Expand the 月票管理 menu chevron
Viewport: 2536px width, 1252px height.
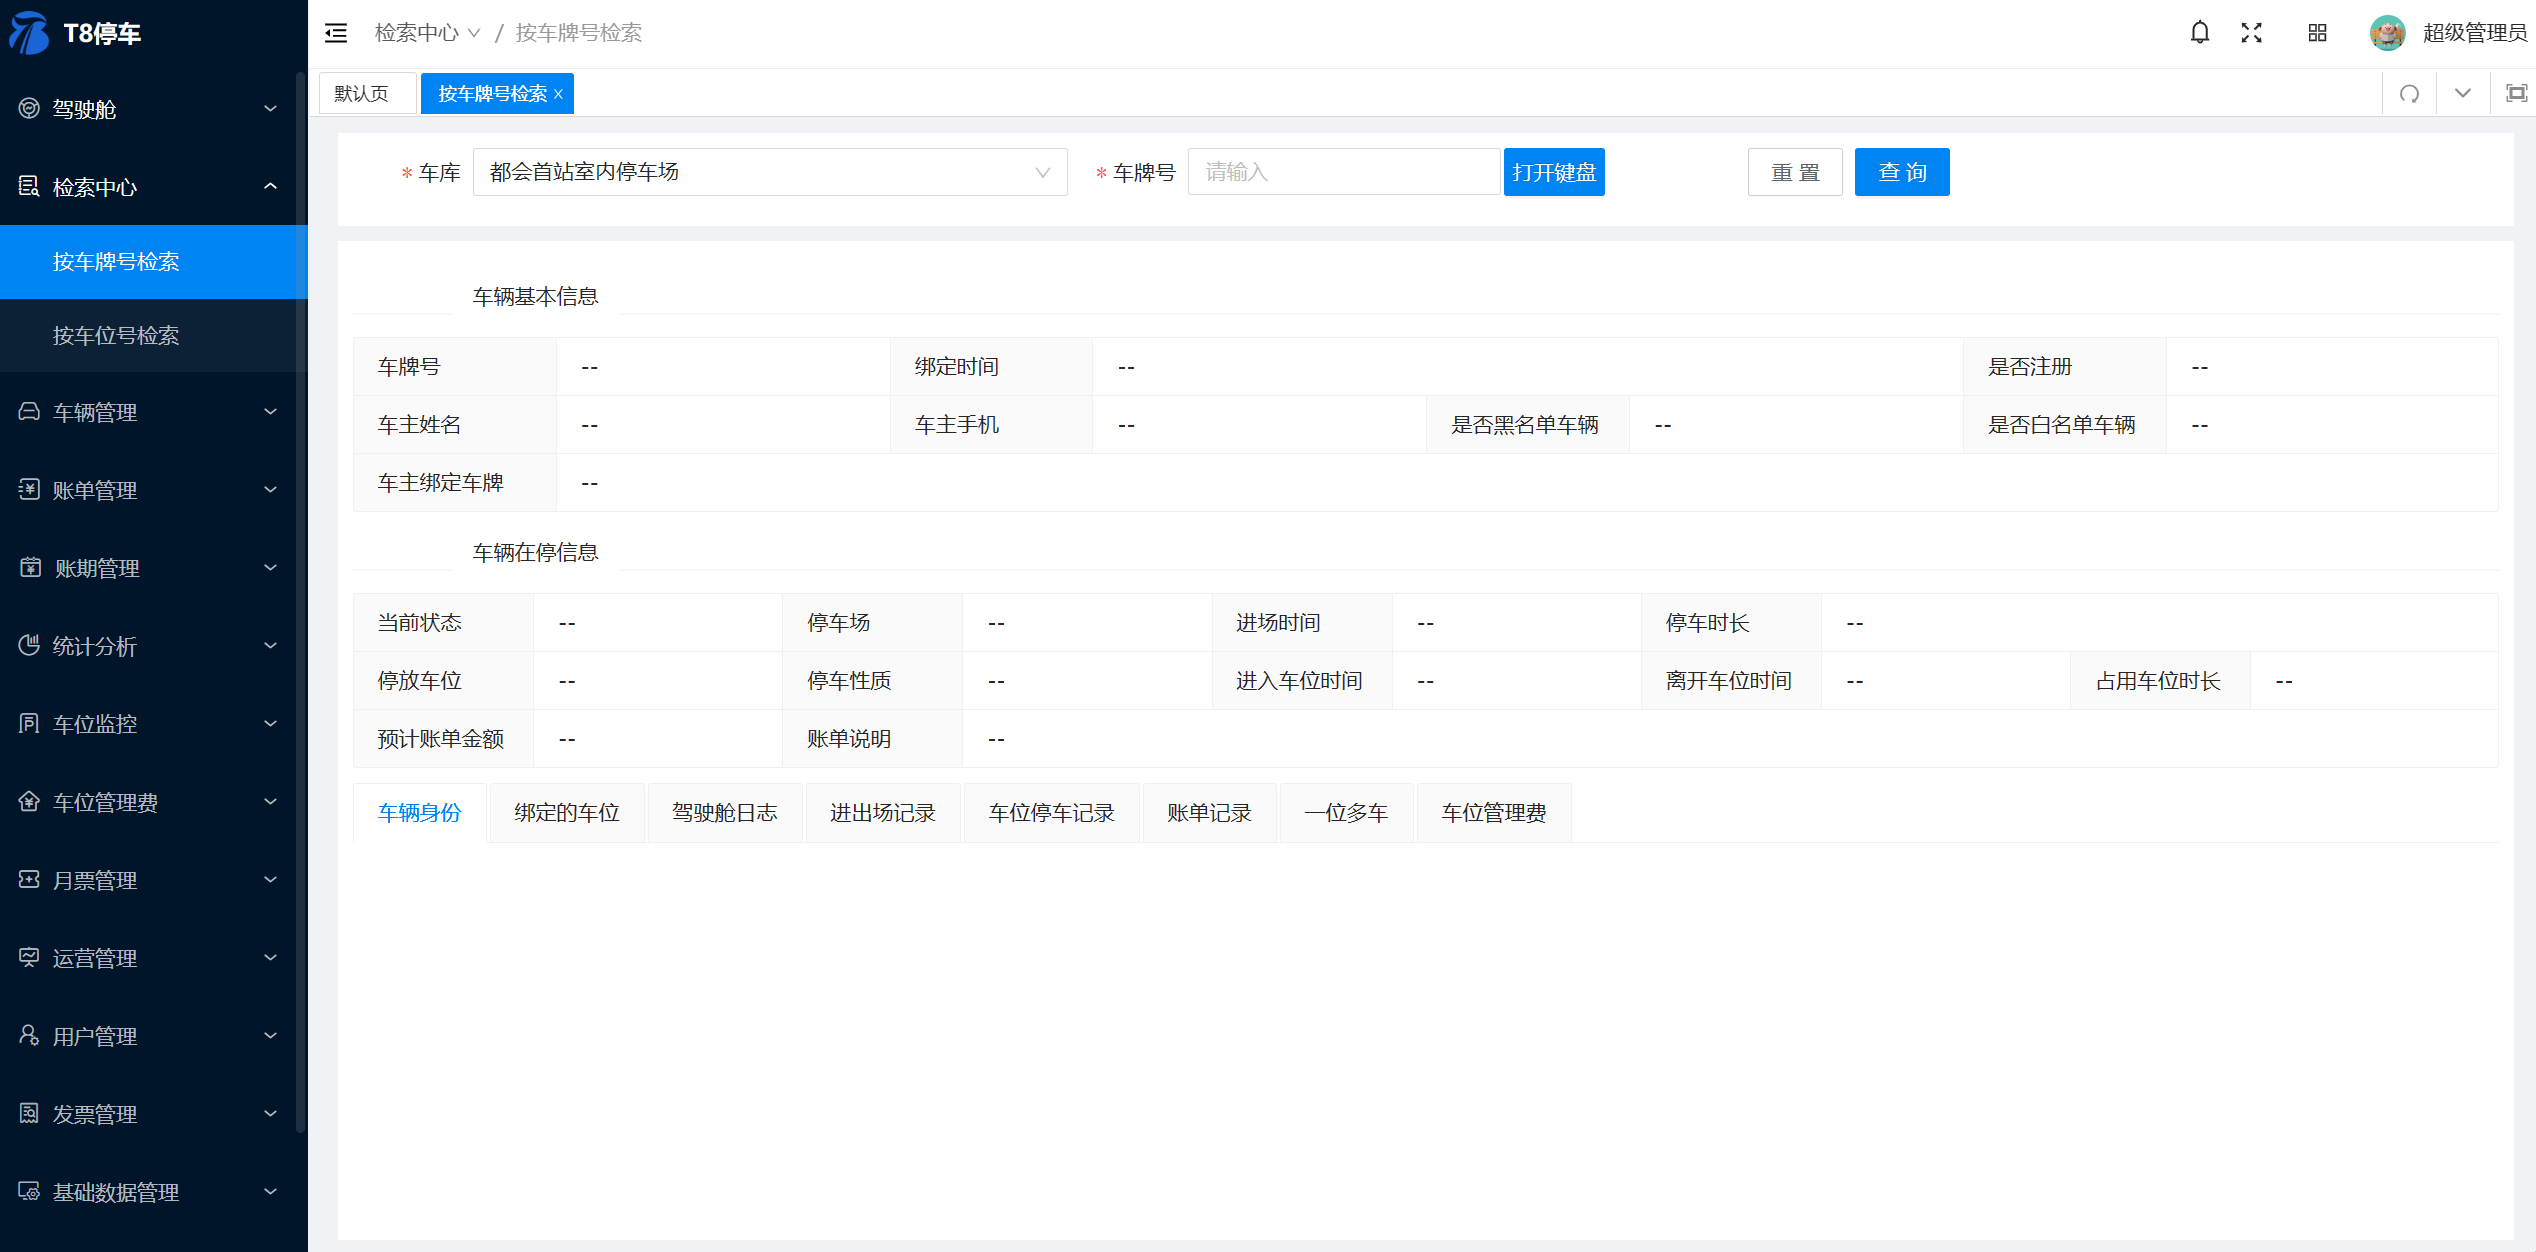270,879
